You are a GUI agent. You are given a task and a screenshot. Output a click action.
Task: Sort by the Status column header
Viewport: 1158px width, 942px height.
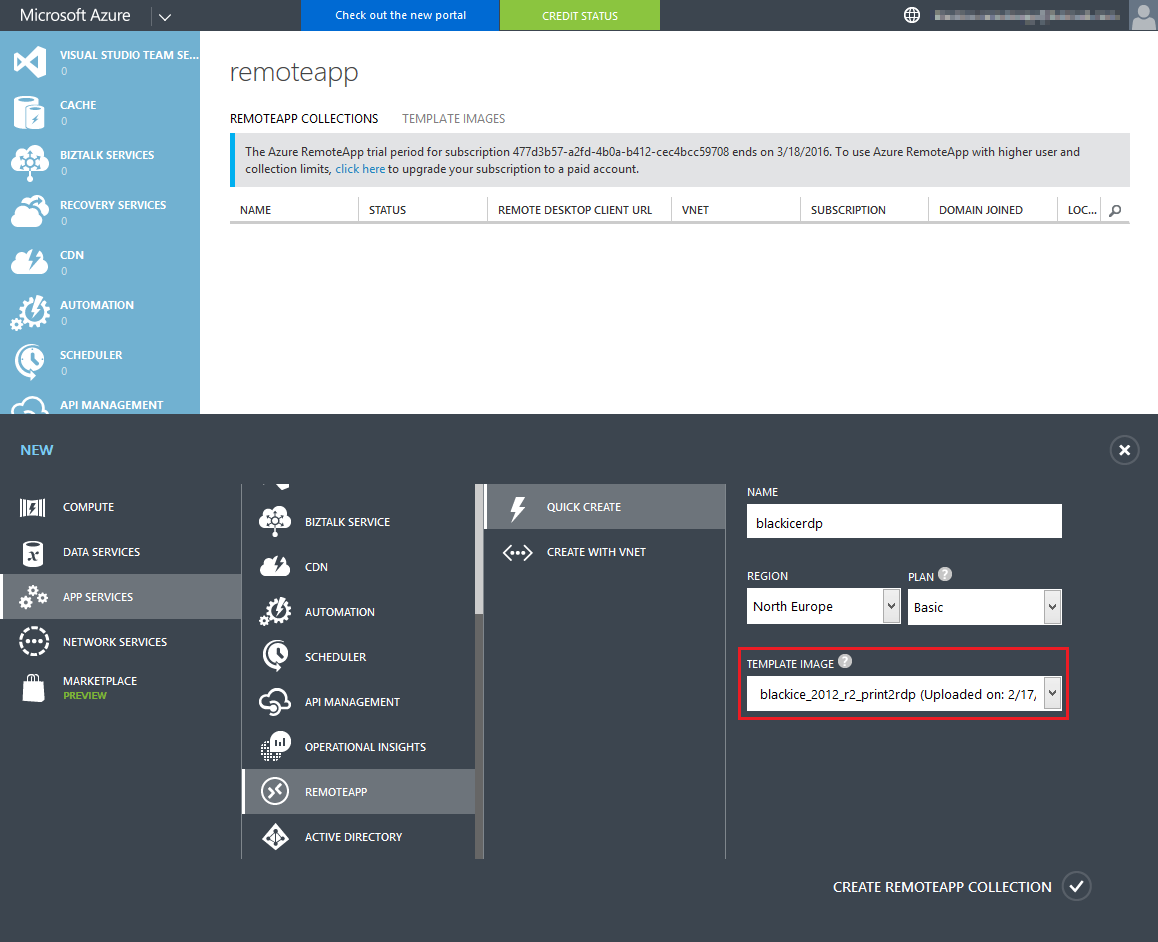[x=387, y=210]
